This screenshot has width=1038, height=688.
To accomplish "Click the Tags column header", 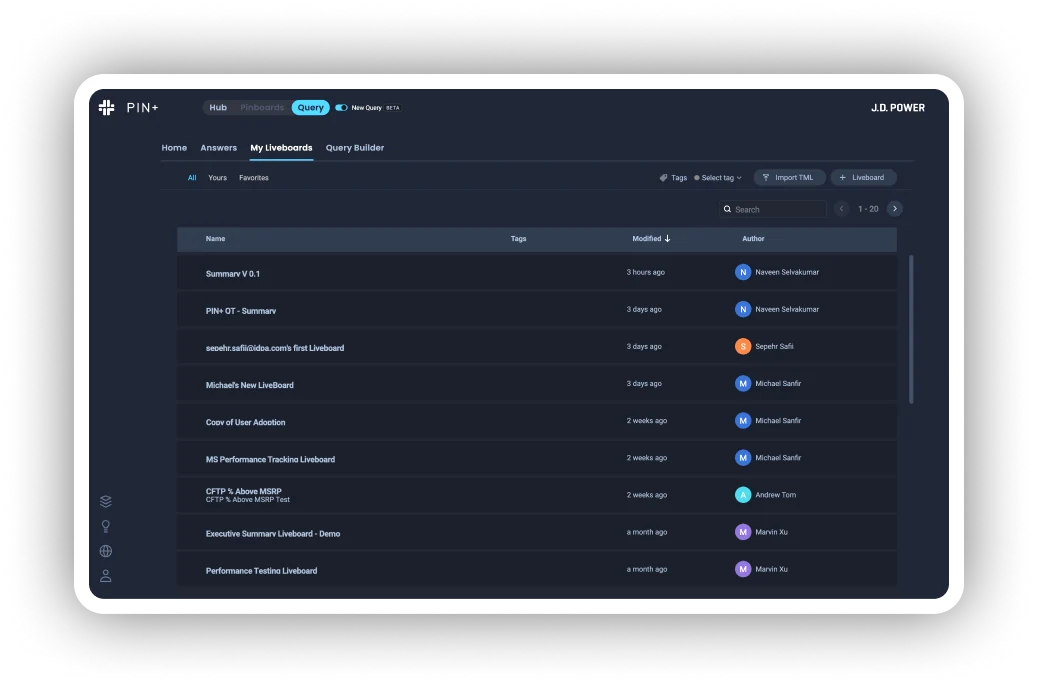I will [518, 238].
